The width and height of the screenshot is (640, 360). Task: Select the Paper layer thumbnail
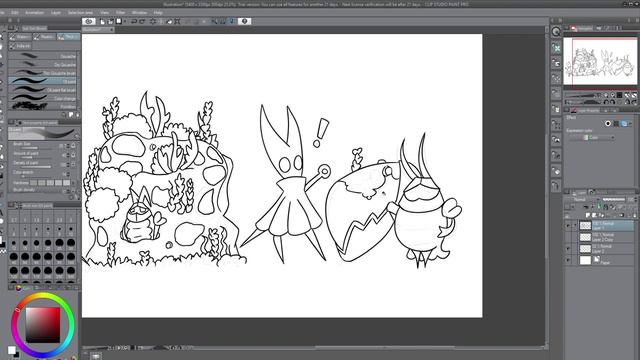click(585, 260)
